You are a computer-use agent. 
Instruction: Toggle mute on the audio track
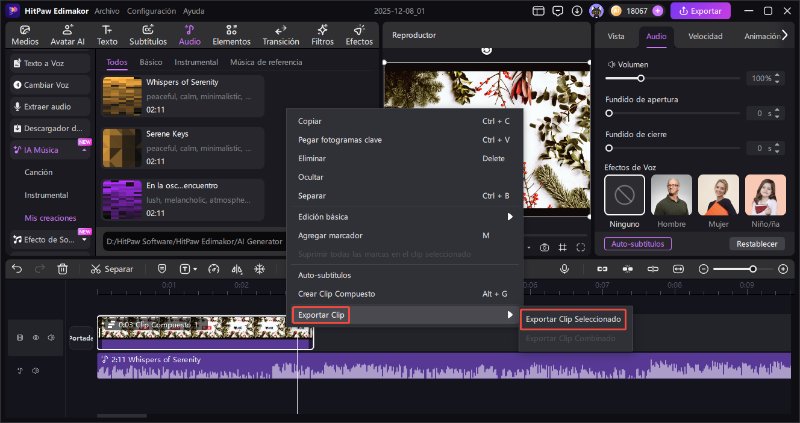point(34,370)
